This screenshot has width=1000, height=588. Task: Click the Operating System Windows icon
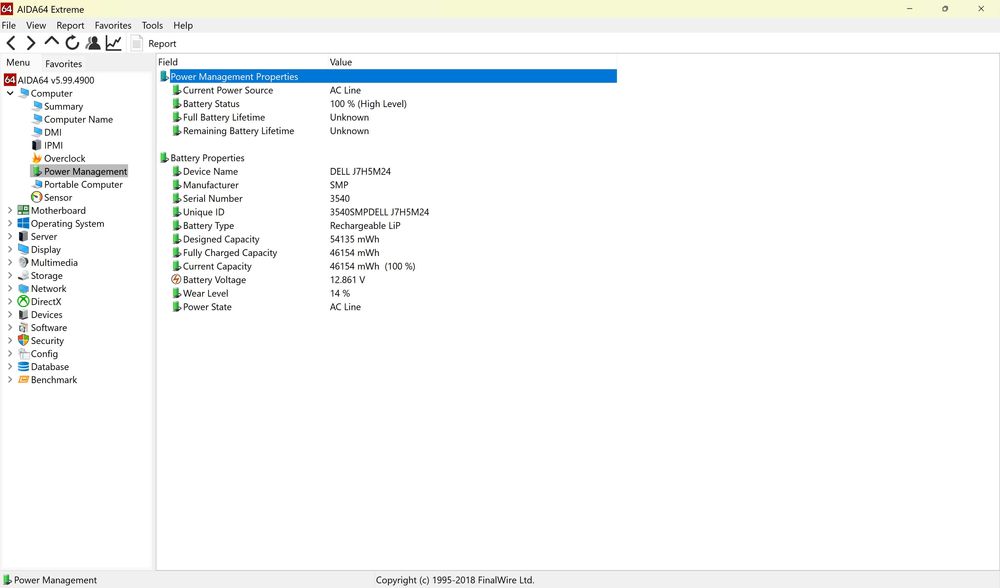click(x=24, y=223)
